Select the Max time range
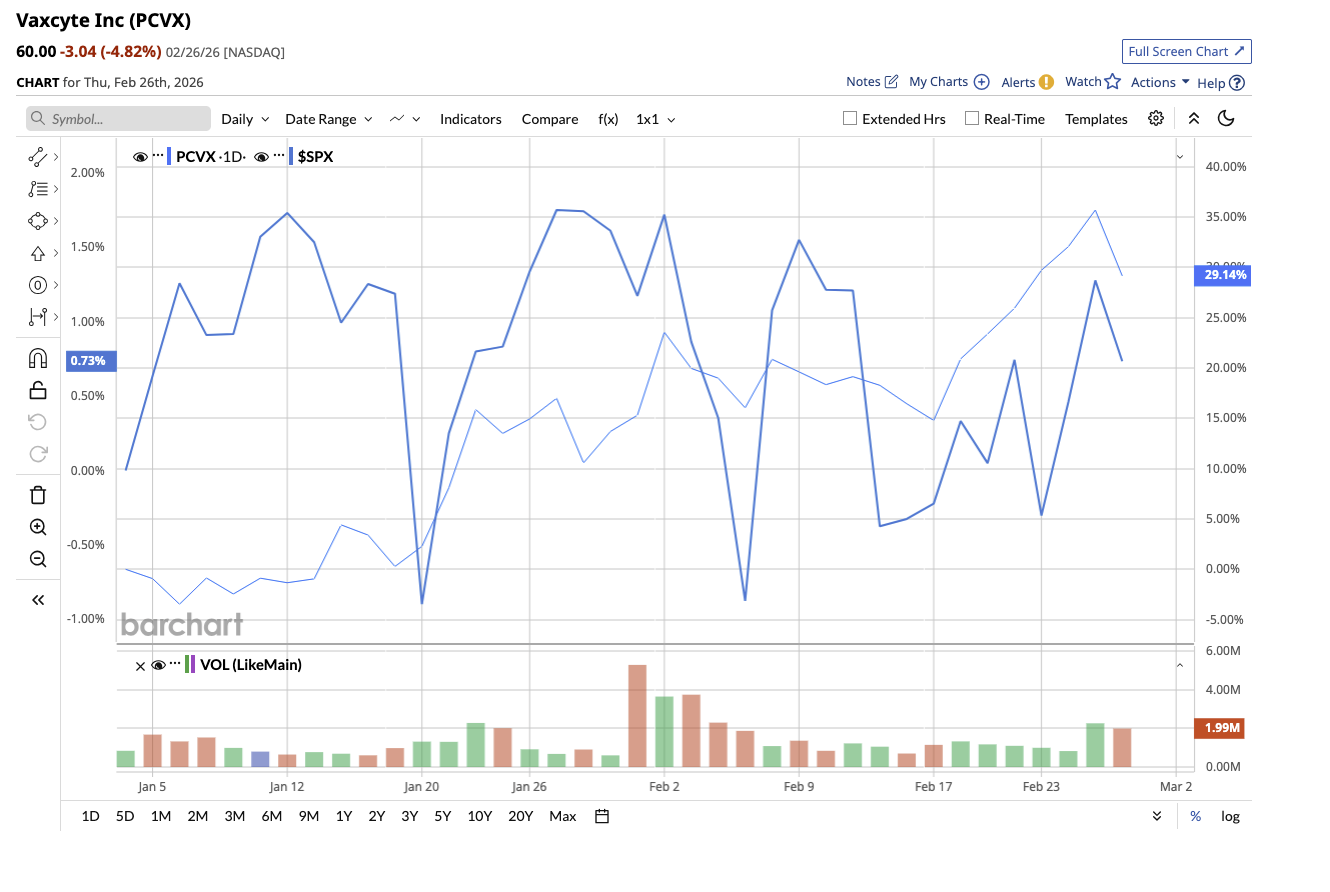This screenshot has height=892, width=1330. tap(563, 816)
